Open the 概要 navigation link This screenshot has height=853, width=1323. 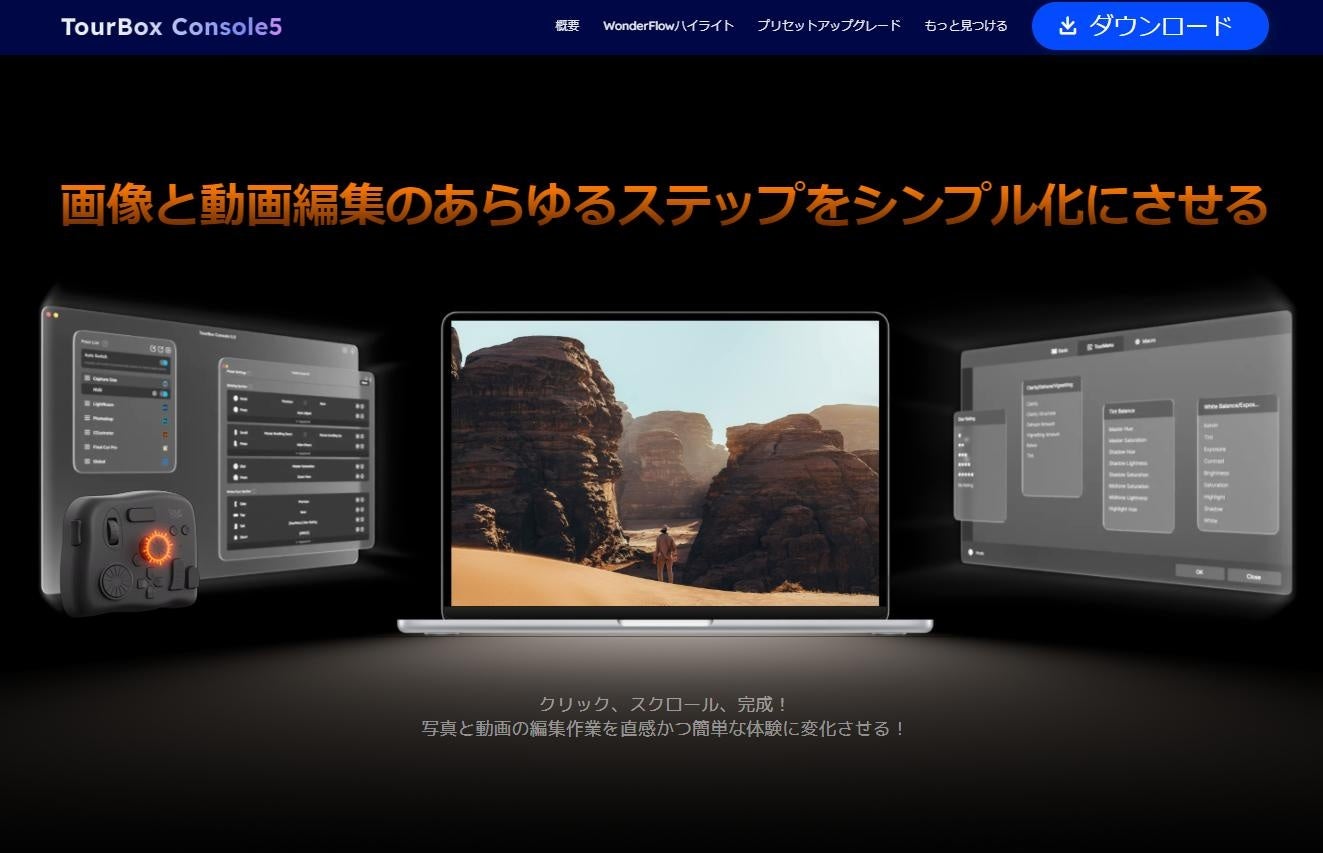point(567,26)
